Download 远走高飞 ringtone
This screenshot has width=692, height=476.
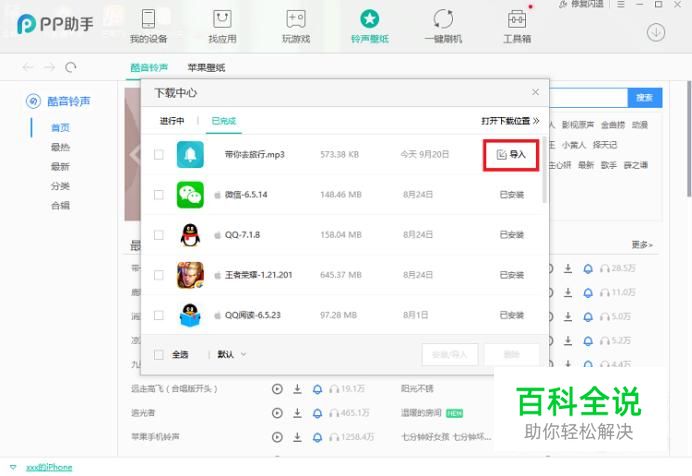tap(297, 389)
